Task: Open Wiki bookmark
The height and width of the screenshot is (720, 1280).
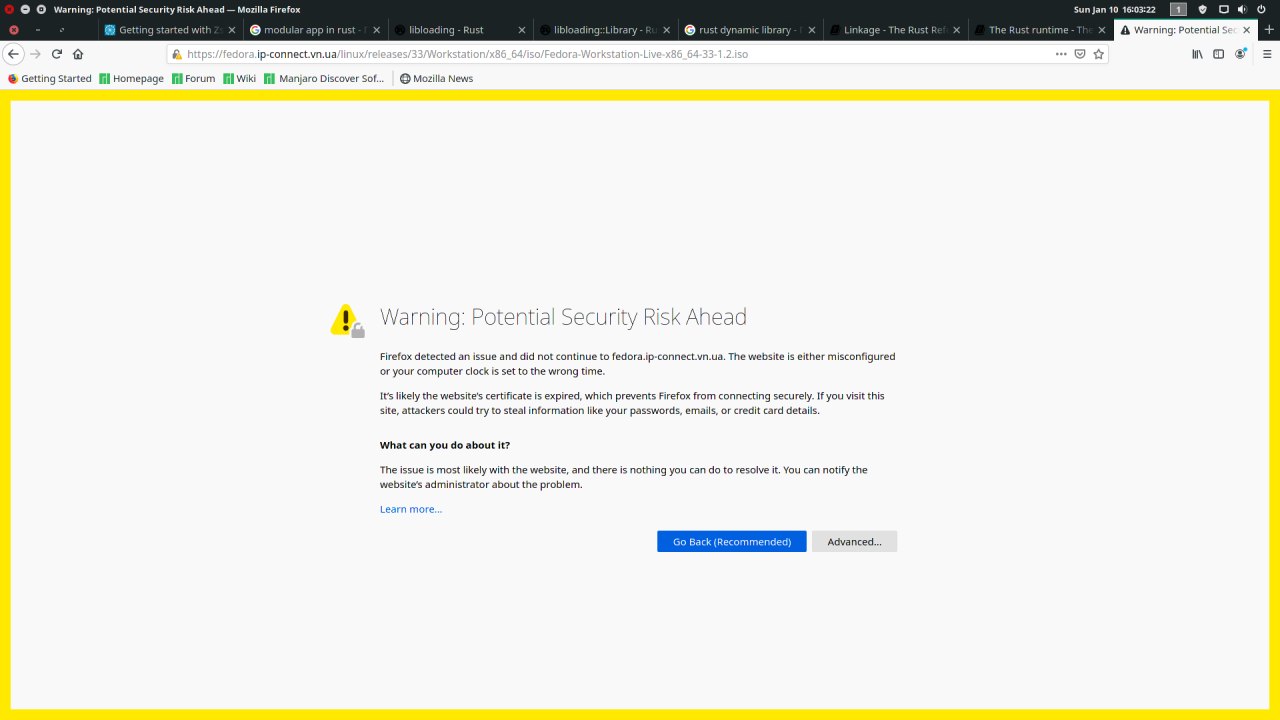Action: [x=240, y=78]
